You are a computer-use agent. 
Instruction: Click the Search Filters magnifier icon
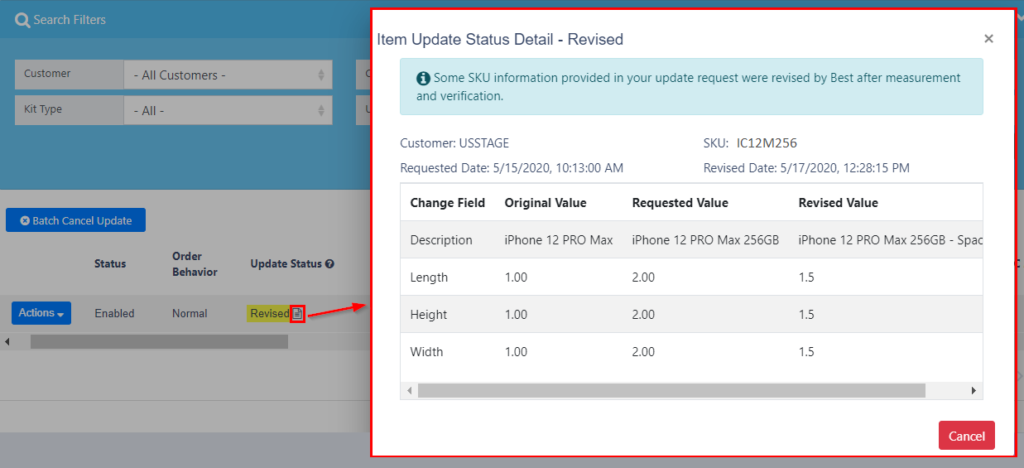pos(22,20)
